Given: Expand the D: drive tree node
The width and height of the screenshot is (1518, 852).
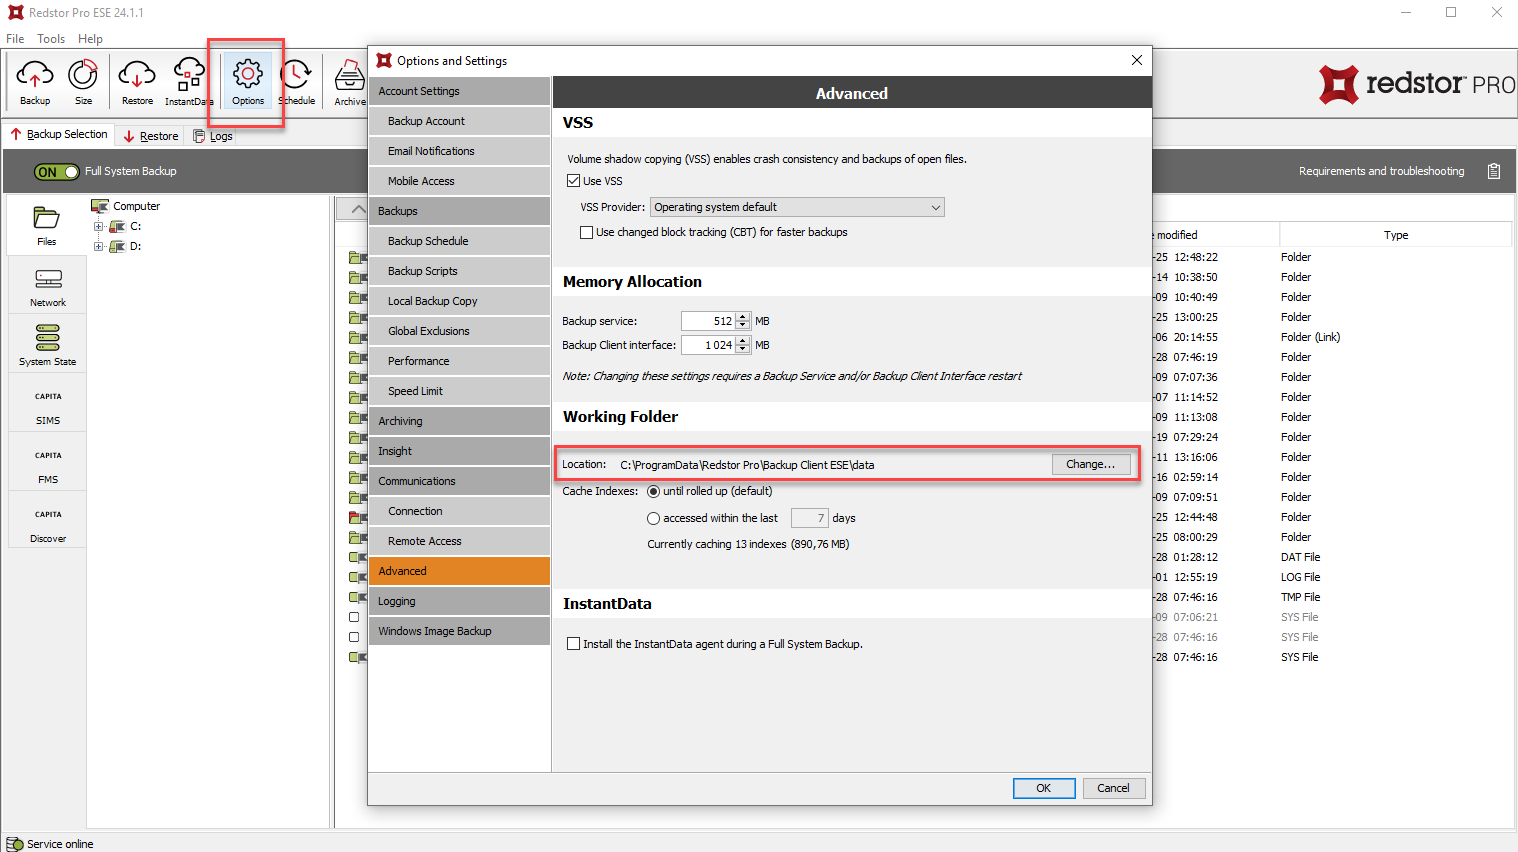Looking at the screenshot, I should (99, 247).
